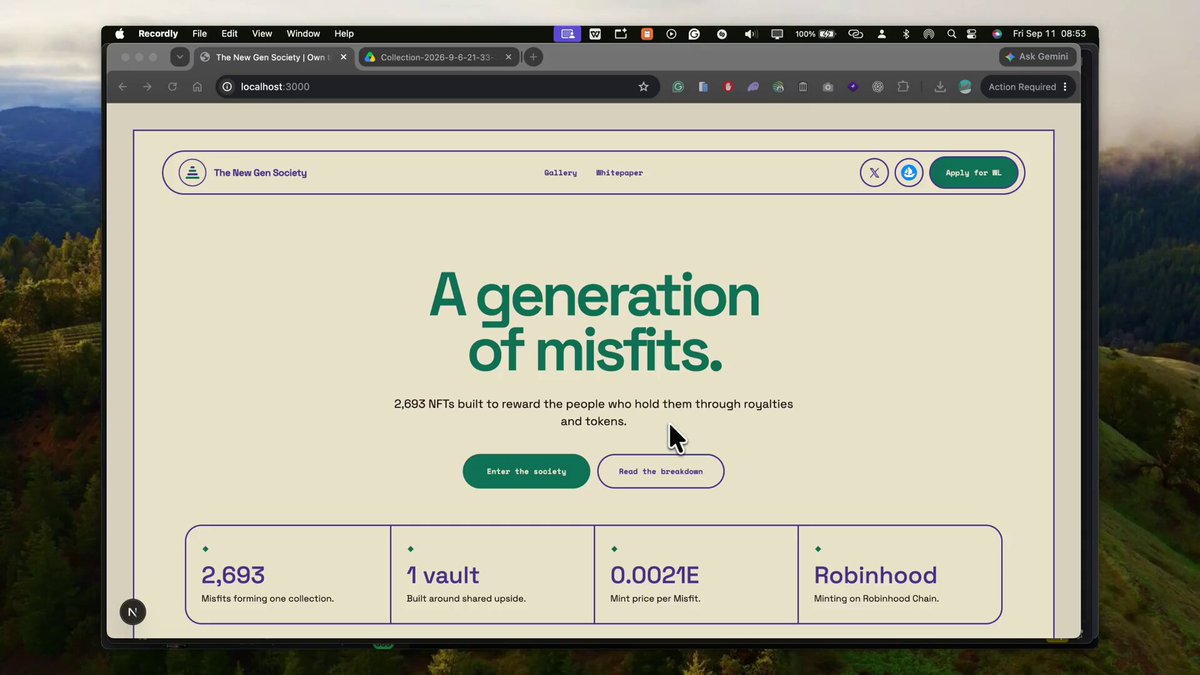Go forward in browser history
The height and width of the screenshot is (675, 1200).
click(147, 87)
